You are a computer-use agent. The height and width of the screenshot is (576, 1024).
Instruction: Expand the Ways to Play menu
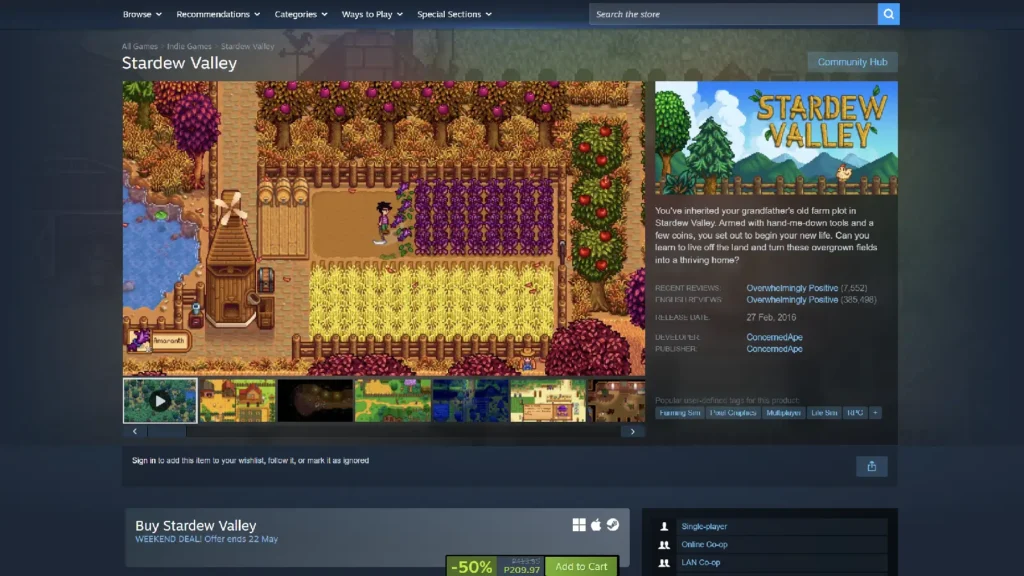372,14
